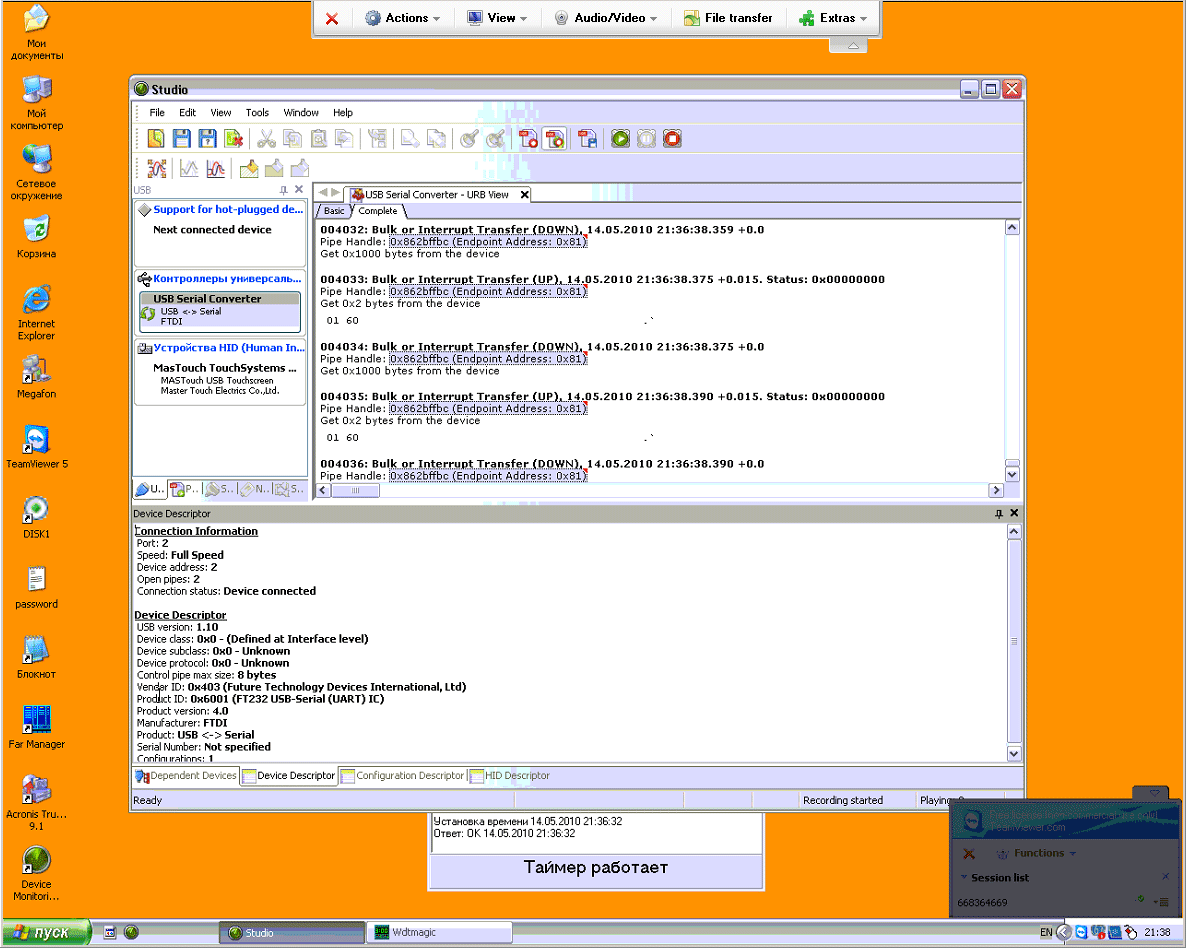Open the Tools menu
The width and height of the screenshot is (1186, 948).
pos(257,113)
